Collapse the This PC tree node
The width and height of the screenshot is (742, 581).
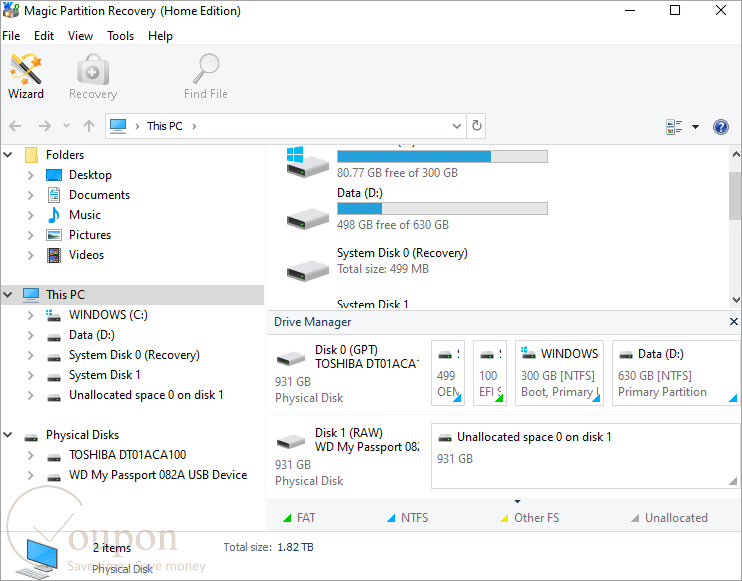click(8, 295)
